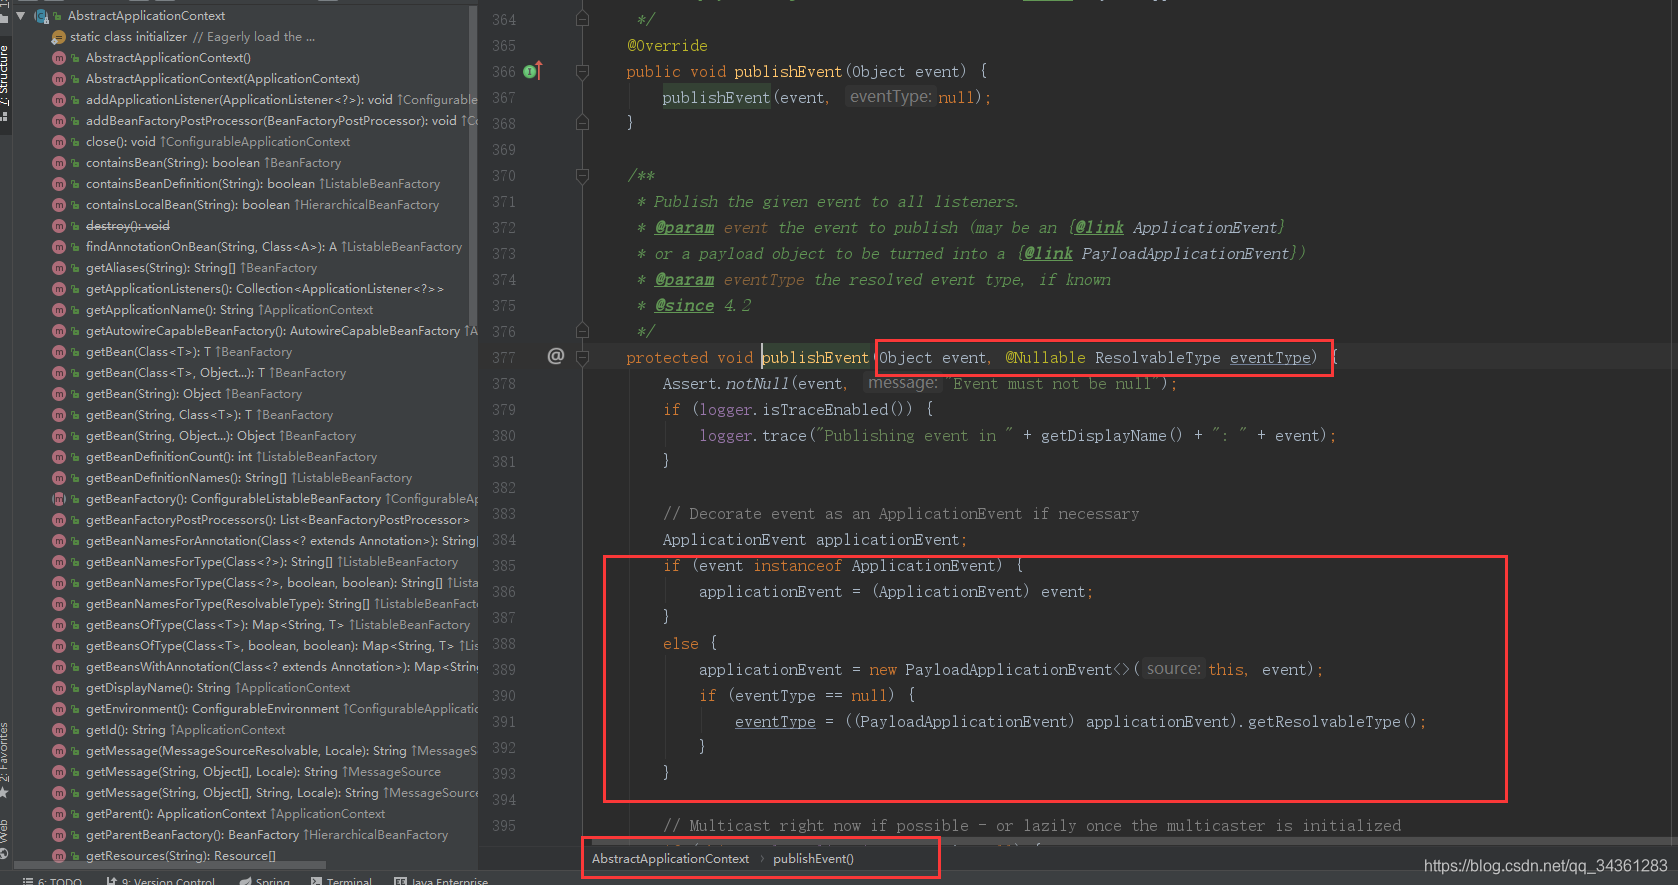Screen dimensions: 1678x885
Task: Click method icon beside containsBean(String)
Action: click(x=58, y=163)
